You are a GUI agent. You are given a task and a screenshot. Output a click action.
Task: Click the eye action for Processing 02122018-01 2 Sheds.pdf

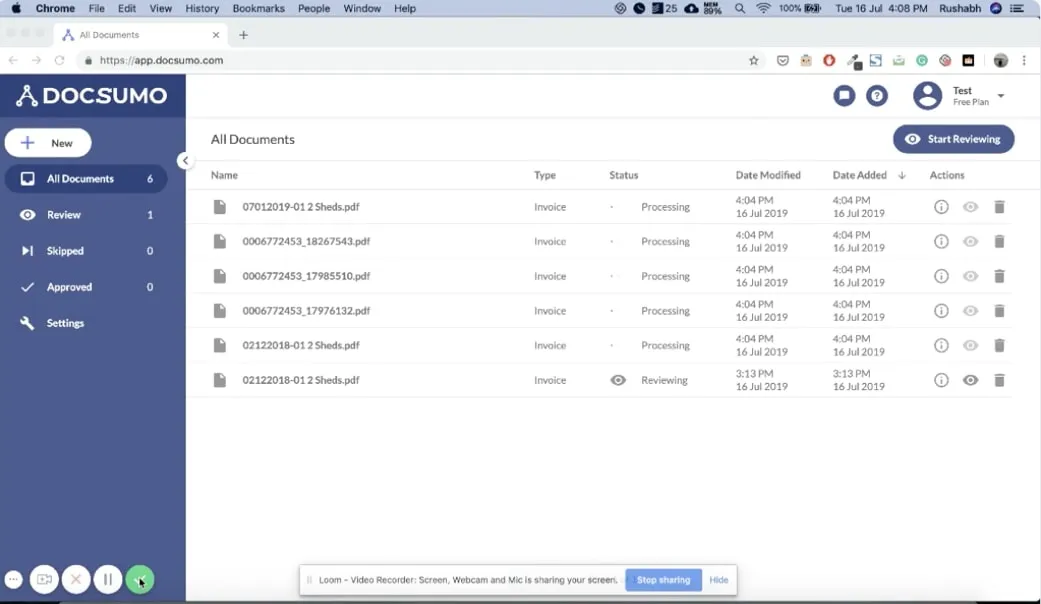970,345
